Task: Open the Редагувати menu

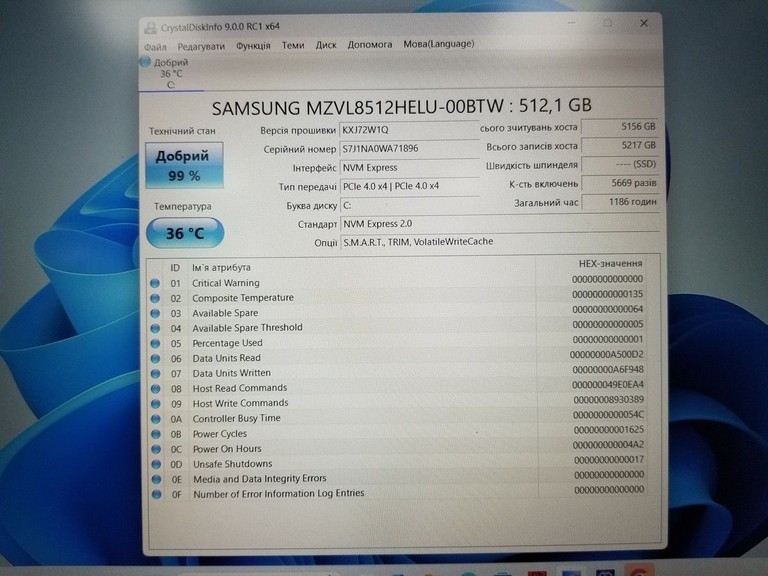Action: click(x=201, y=46)
